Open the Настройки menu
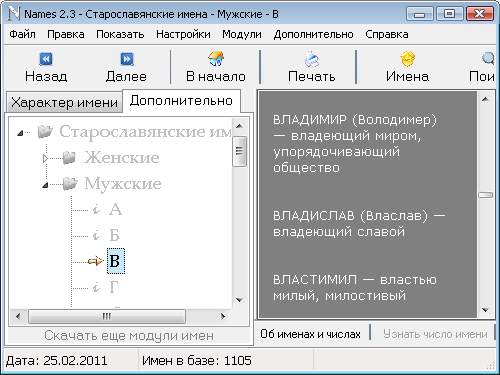This screenshot has height=375, width=500. (183, 34)
